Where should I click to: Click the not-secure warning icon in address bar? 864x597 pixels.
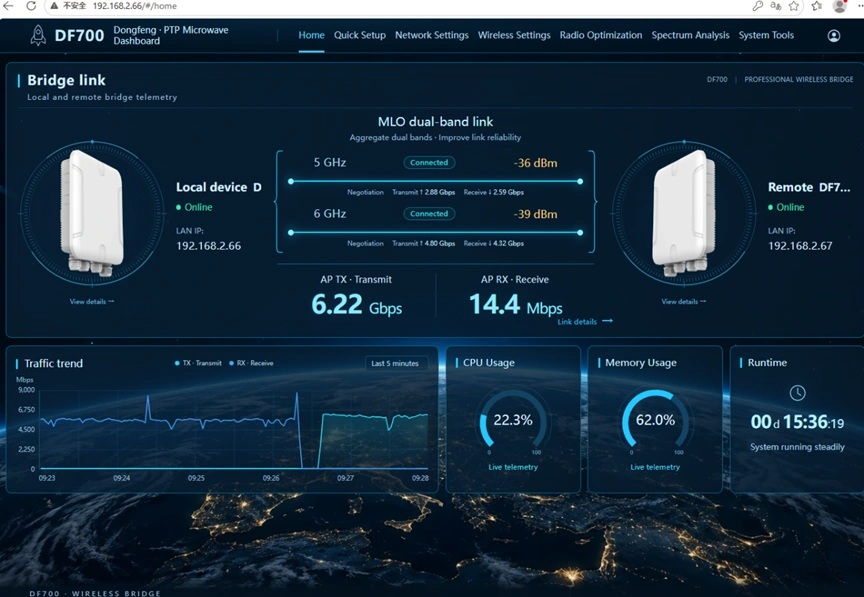54,6
